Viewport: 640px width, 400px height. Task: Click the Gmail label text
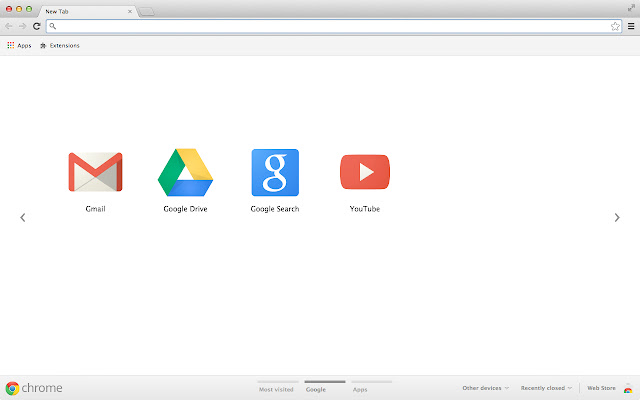point(96,209)
